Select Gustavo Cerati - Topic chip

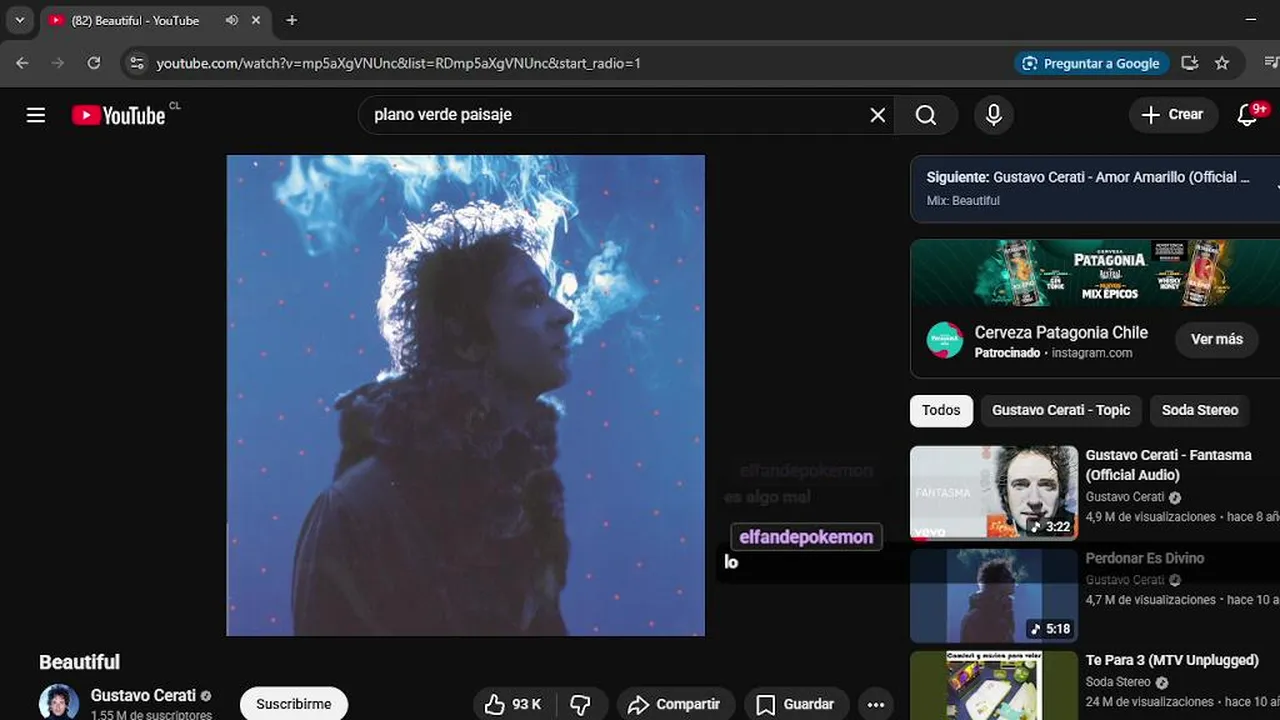tap(1061, 410)
